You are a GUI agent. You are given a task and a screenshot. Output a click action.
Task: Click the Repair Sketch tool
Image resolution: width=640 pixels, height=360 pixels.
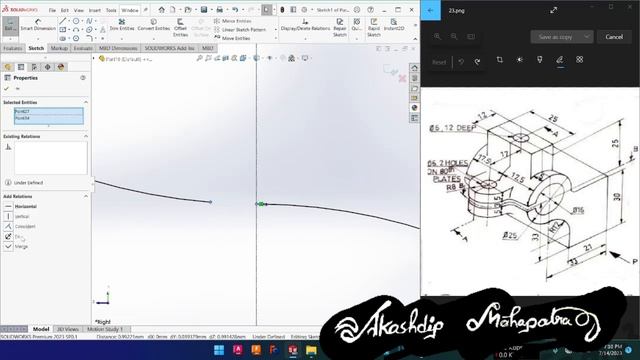340,28
